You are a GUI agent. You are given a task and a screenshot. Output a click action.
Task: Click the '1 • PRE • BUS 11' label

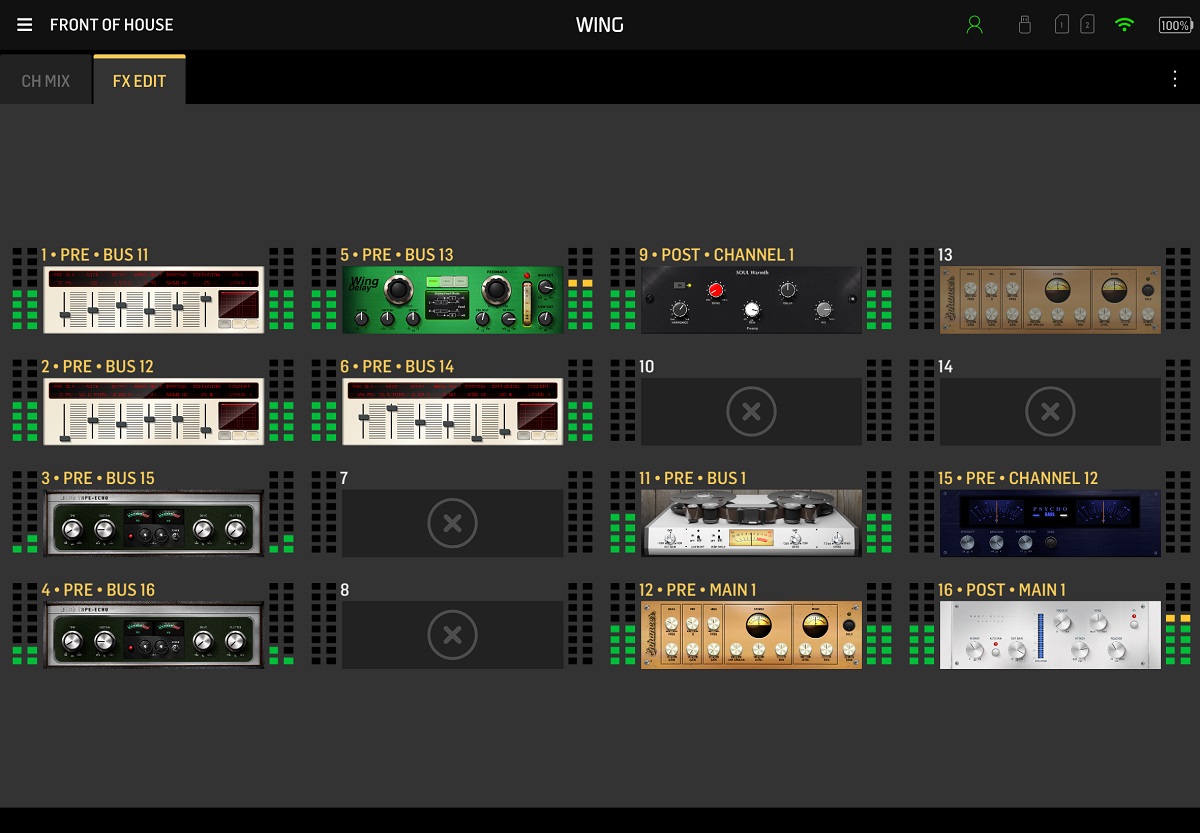(95, 255)
